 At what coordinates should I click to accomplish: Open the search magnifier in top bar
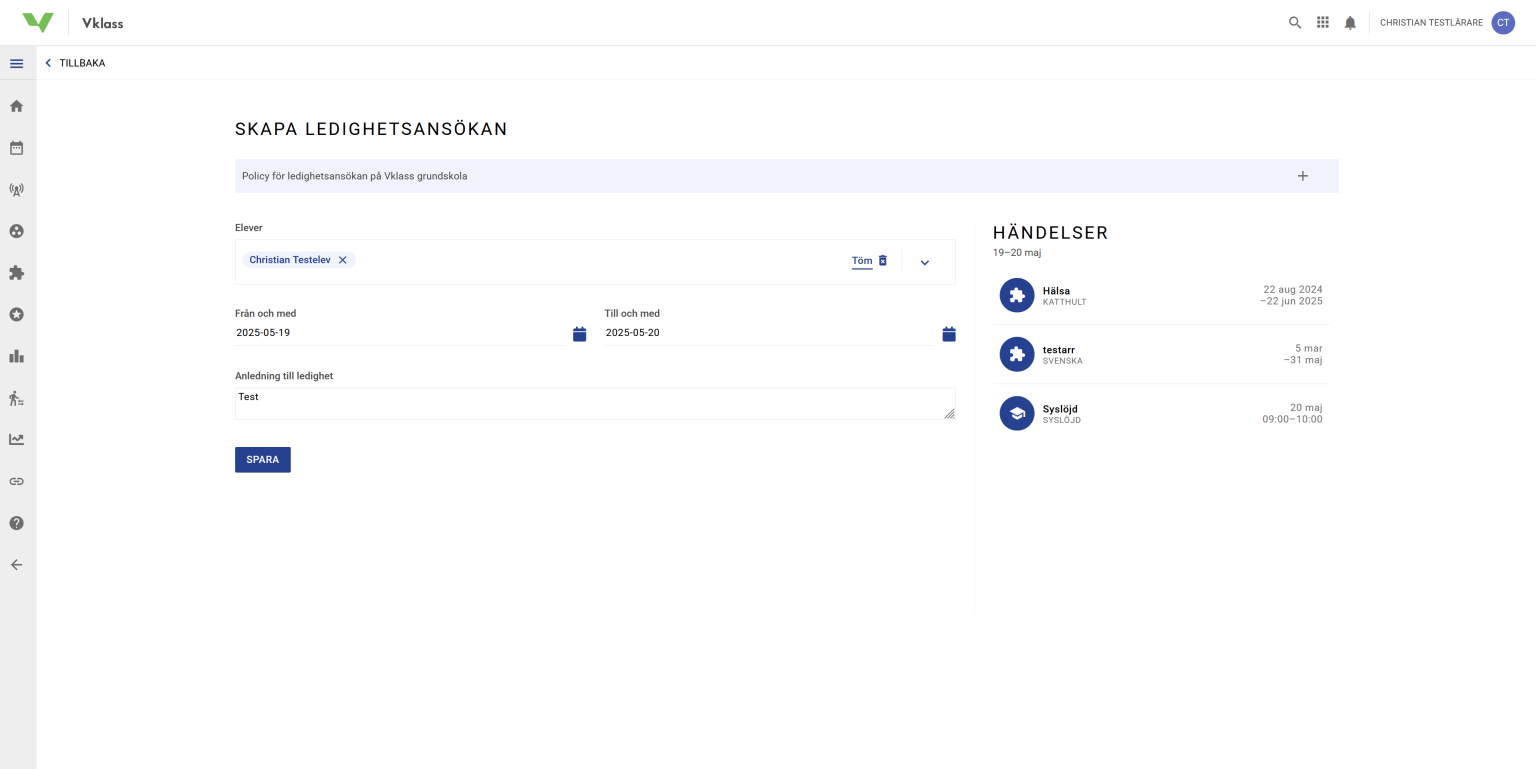point(1295,23)
